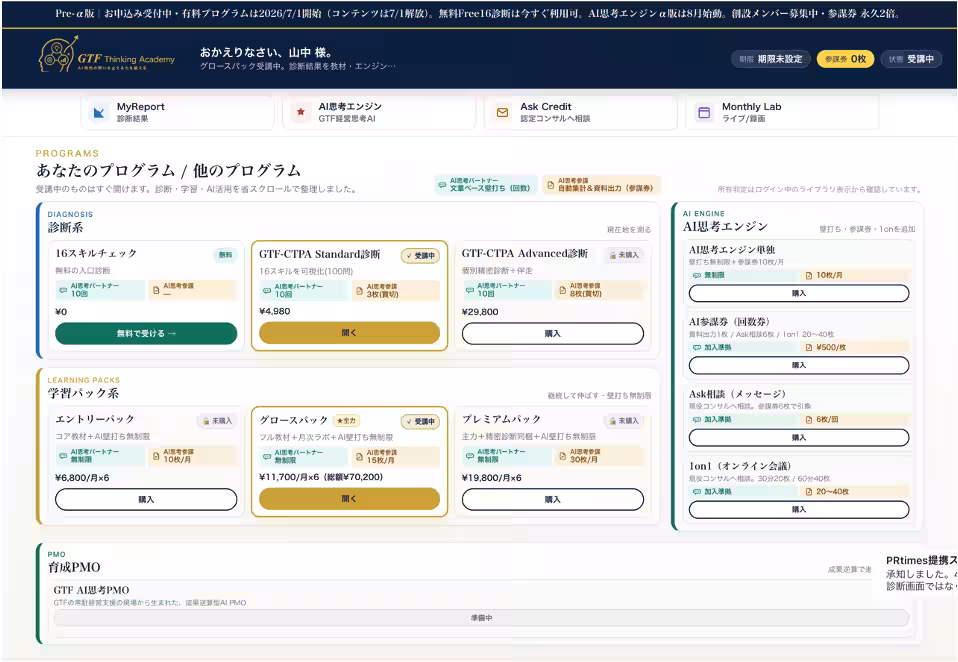Image resolution: width=958 pixels, height=662 pixels.
Task: Purchase 1on1 (オンライン会議) via 購入
Action: click(x=799, y=509)
